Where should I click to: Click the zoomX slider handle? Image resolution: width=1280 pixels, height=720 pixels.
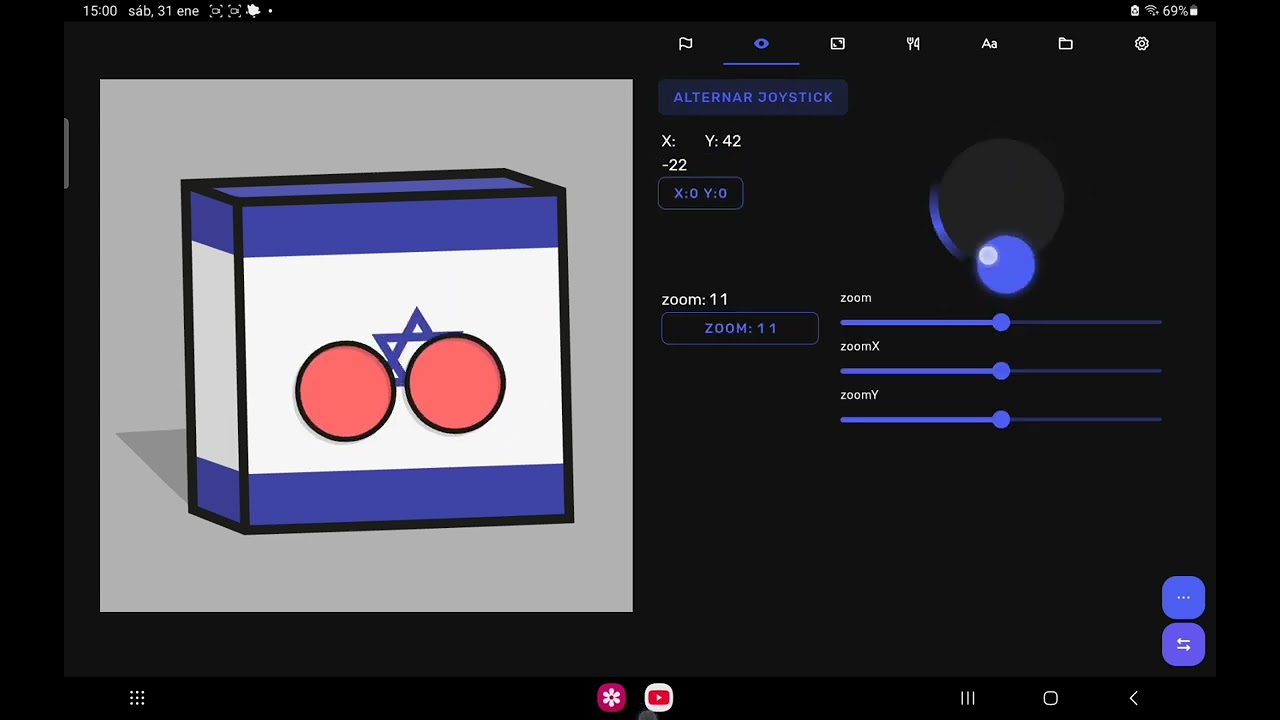[x=1001, y=371]
